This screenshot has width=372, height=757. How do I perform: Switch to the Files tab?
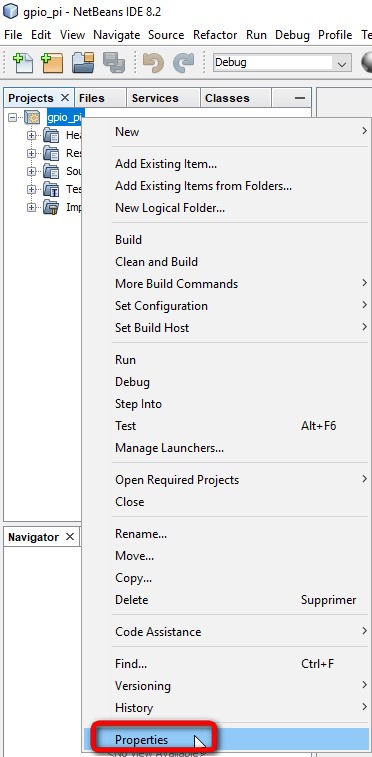pos(92,98)
